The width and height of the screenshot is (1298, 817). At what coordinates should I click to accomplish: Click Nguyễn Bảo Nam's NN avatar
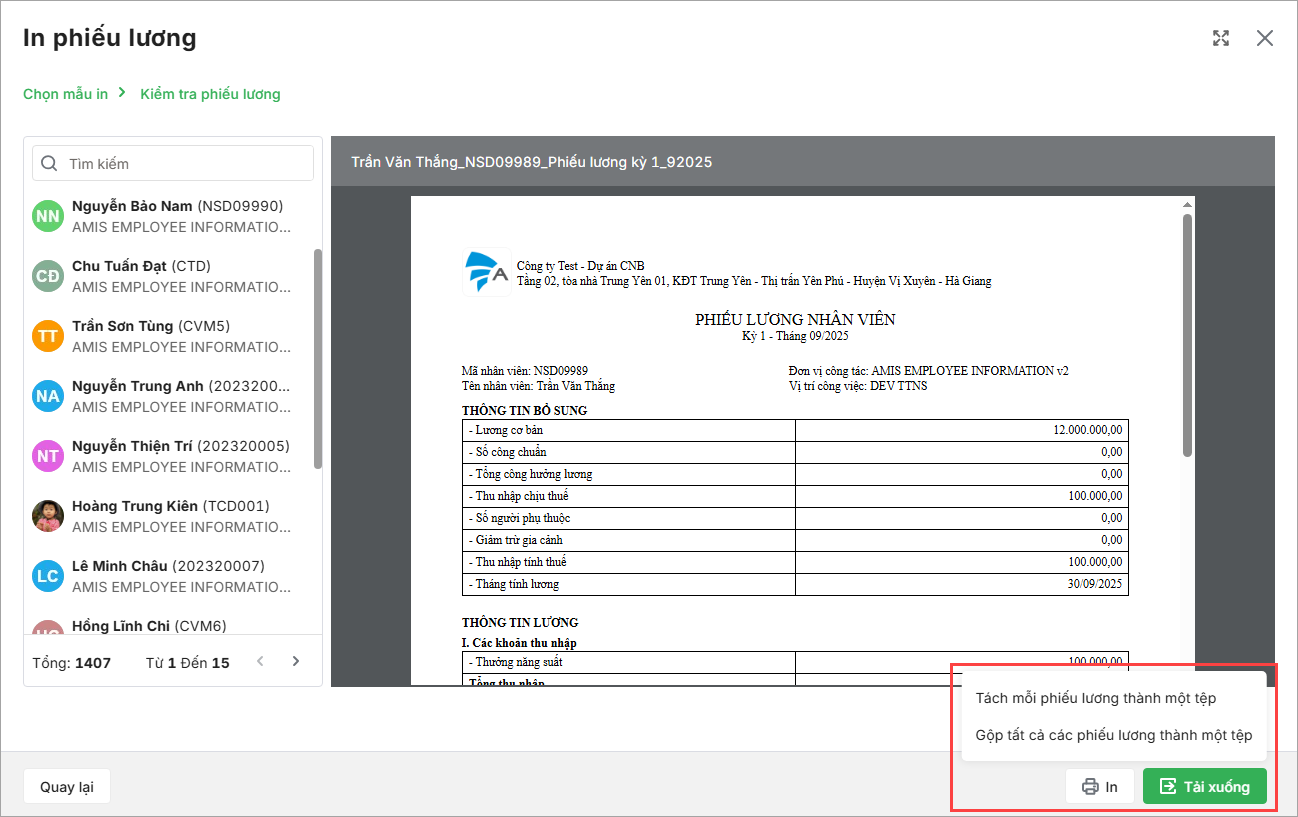tap(48, 216)
